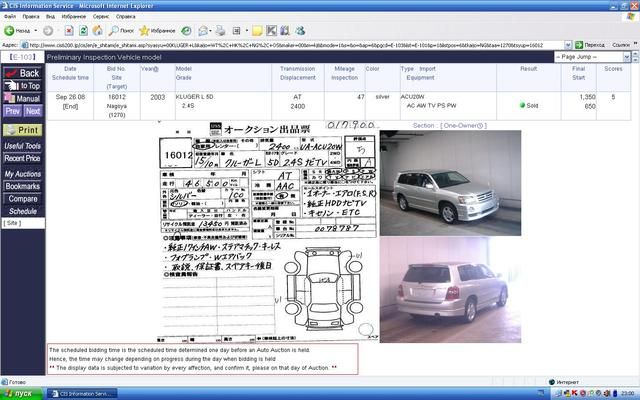Open the Bookmarks sidebar link
This screenshot has width=640, height=400.
click(22, 187)
